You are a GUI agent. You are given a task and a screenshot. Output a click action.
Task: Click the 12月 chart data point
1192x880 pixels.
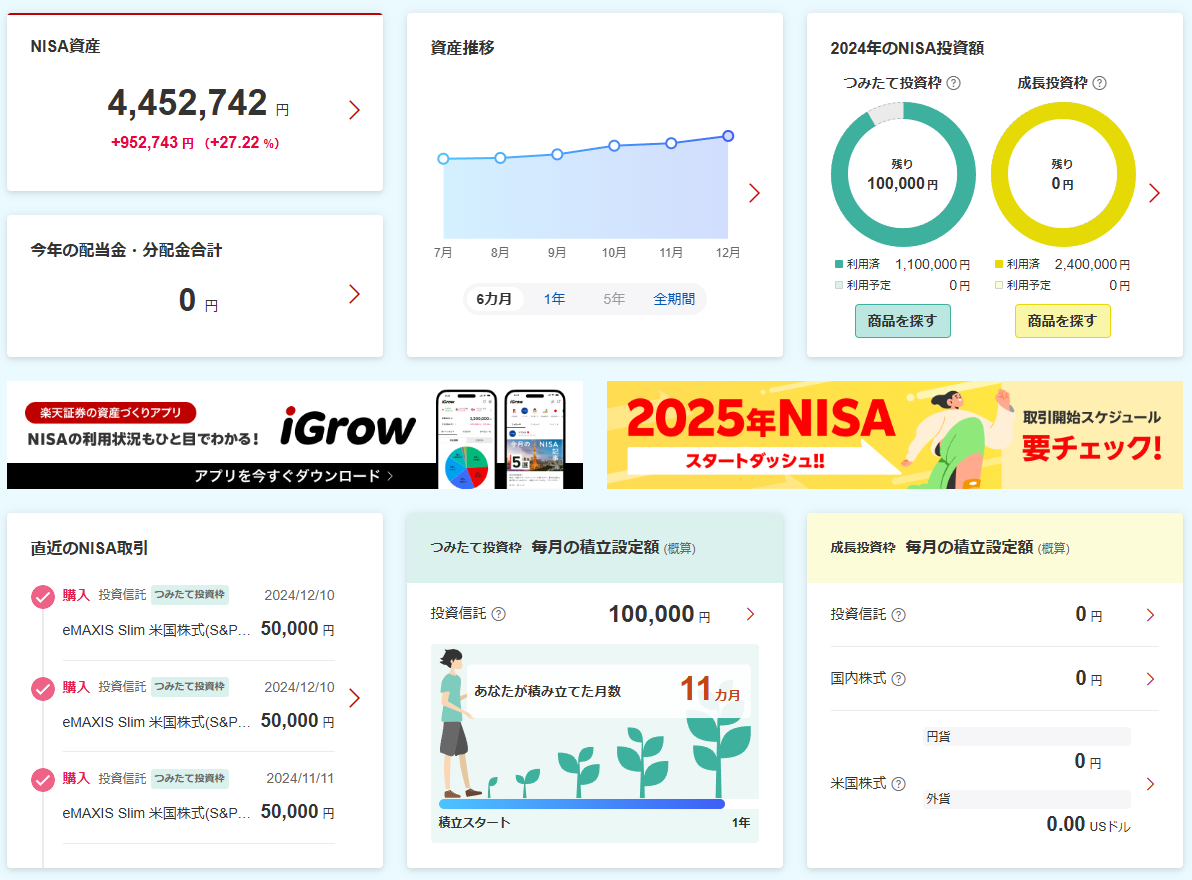[728, 136]
